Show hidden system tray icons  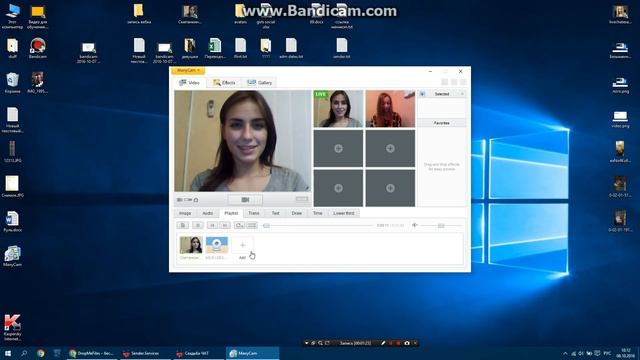(x=565, y=353)
